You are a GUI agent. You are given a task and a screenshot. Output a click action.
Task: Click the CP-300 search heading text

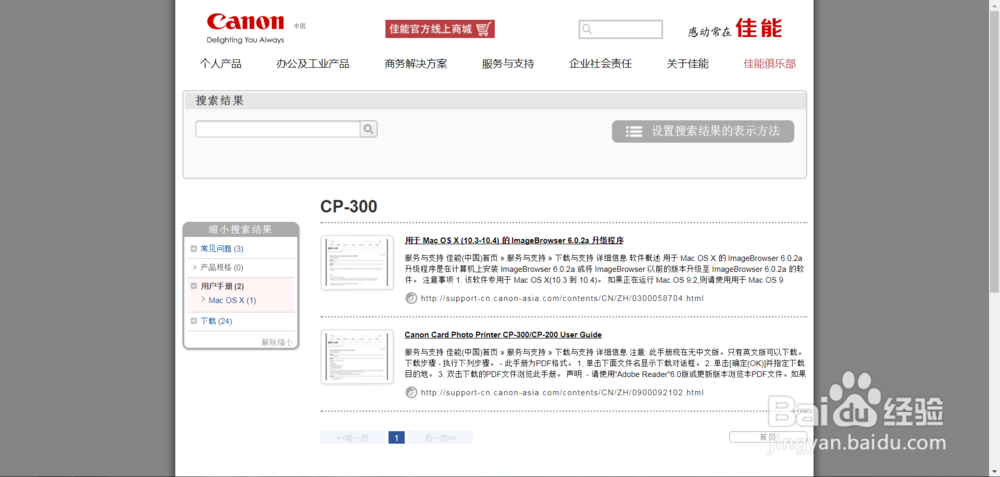349,207
